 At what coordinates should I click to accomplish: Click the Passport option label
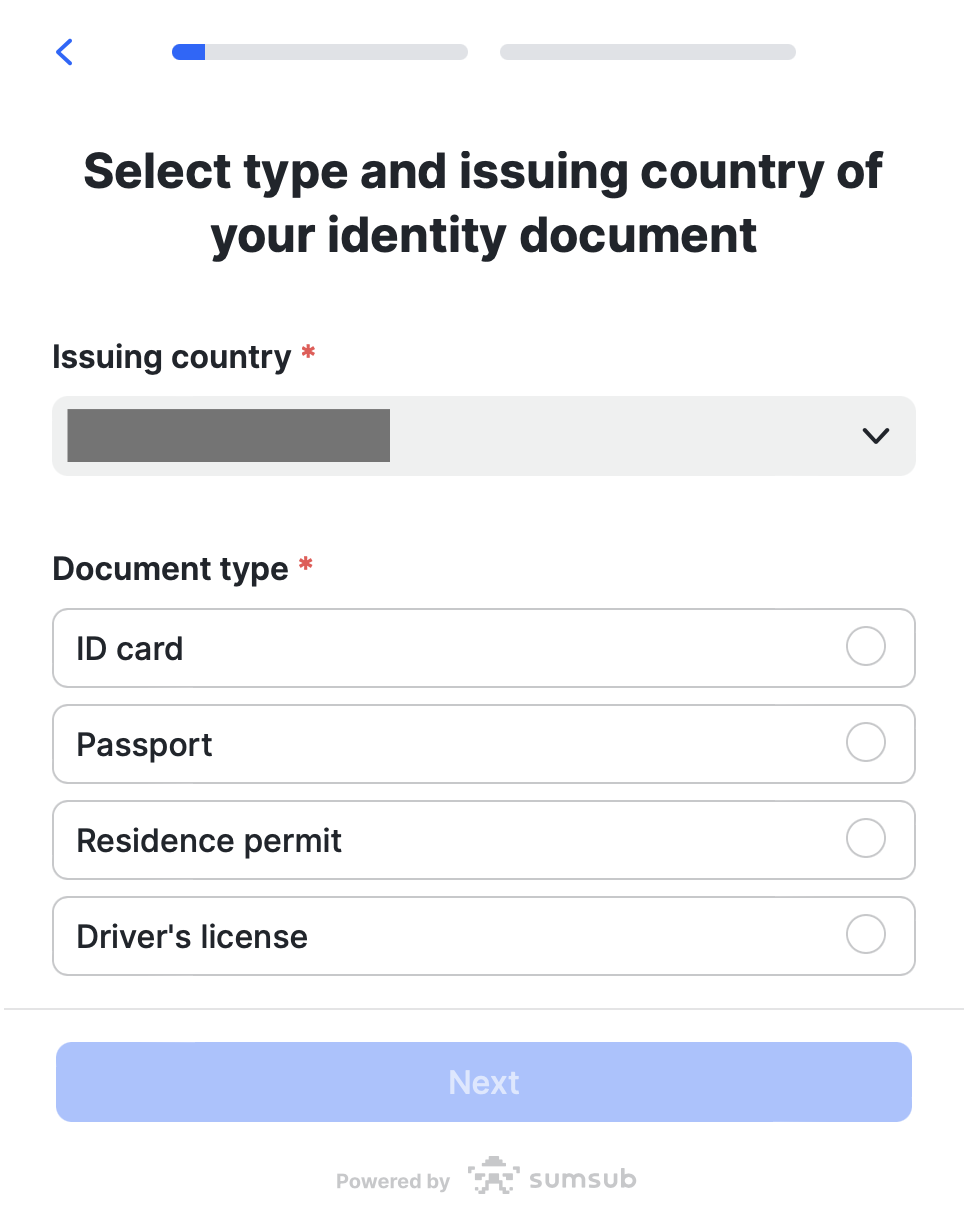click(x=145, y=745)
